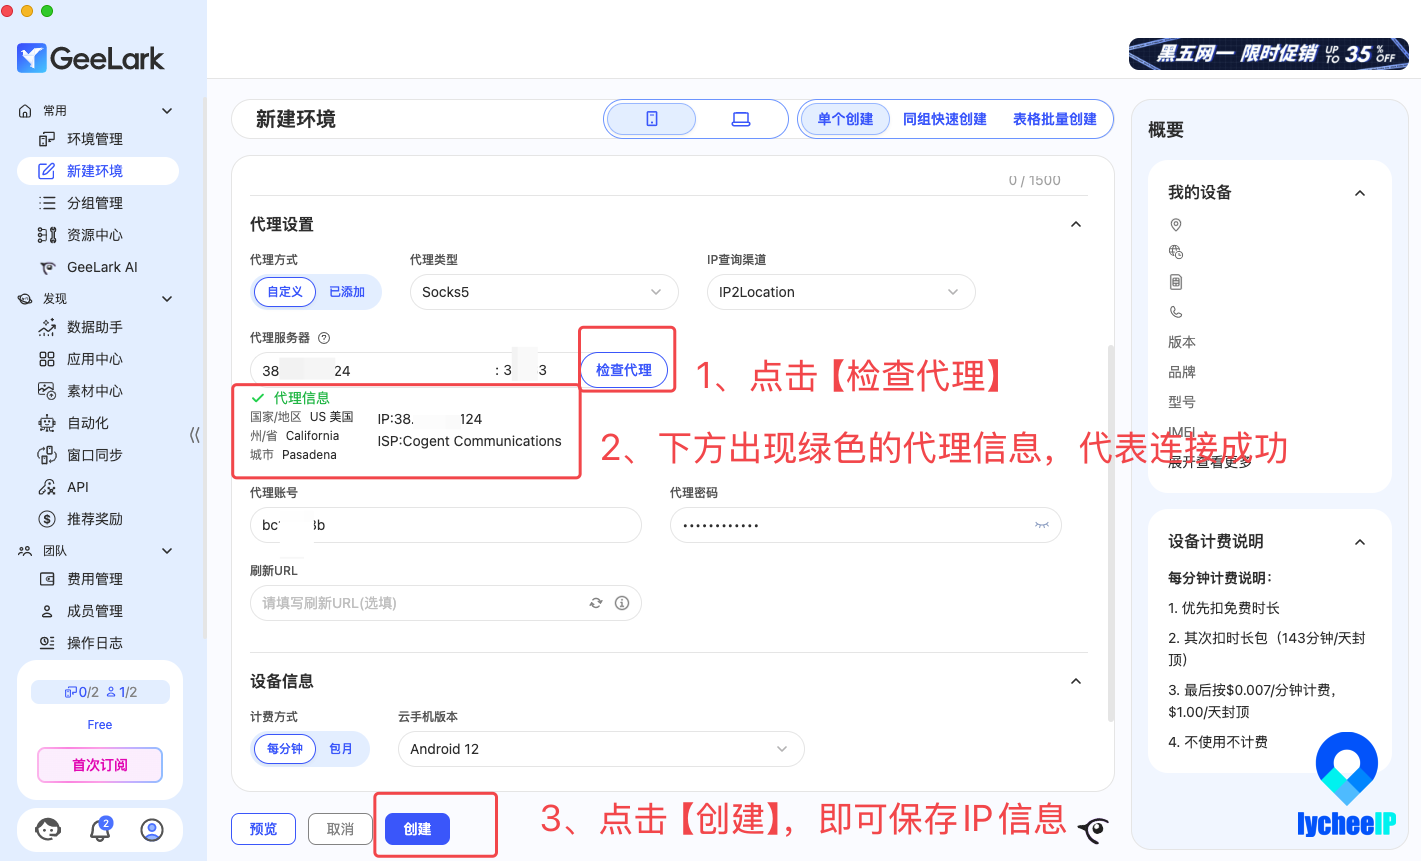The height and width of the screenshot is (861, 1421).
Task: Click the 首次订阅 button
Action: point(100,765)
